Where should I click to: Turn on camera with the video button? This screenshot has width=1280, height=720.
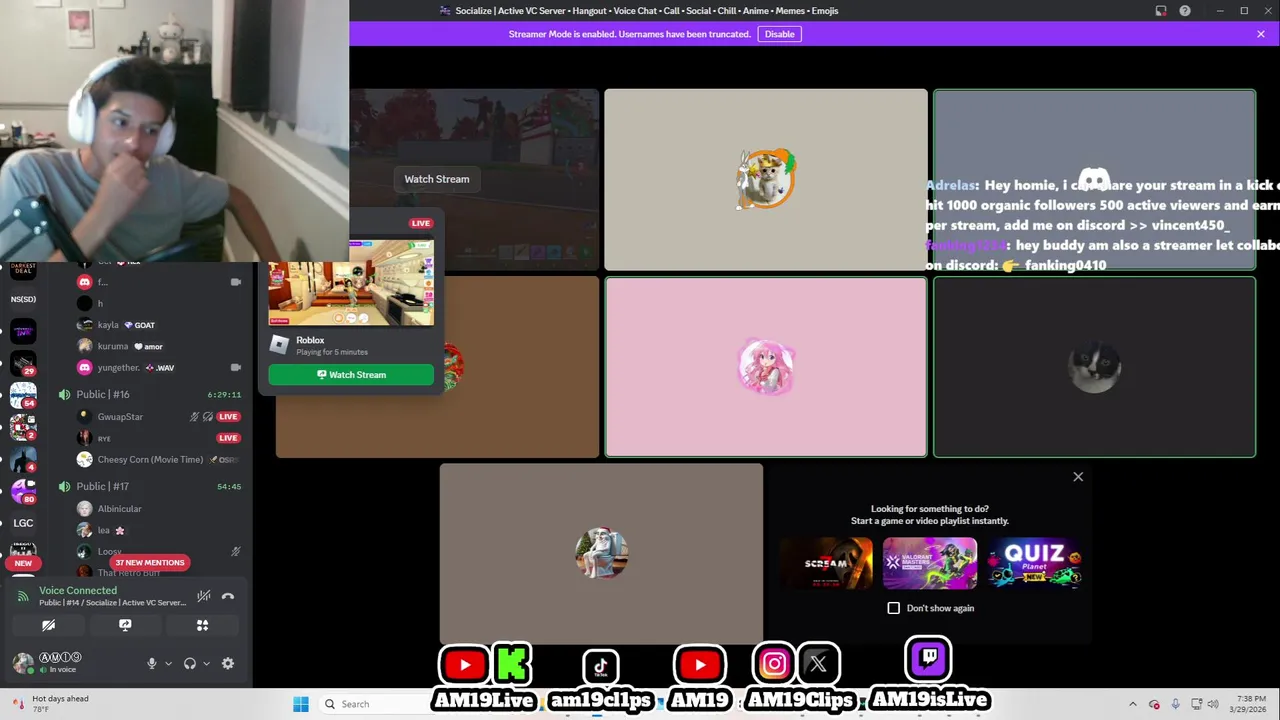tap(48, 625)
